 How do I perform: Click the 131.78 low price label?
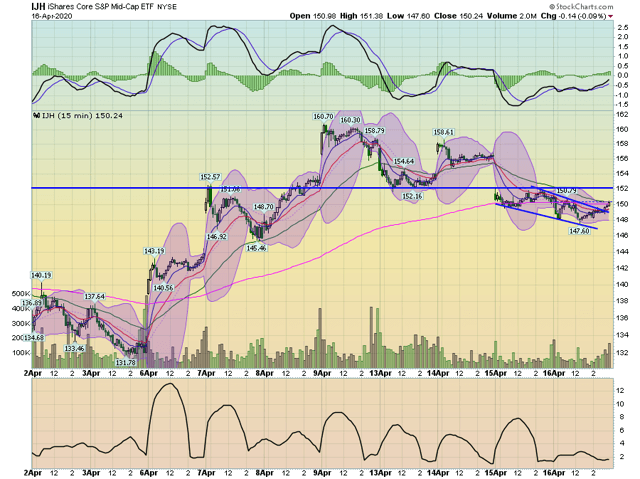pos(125,362)
